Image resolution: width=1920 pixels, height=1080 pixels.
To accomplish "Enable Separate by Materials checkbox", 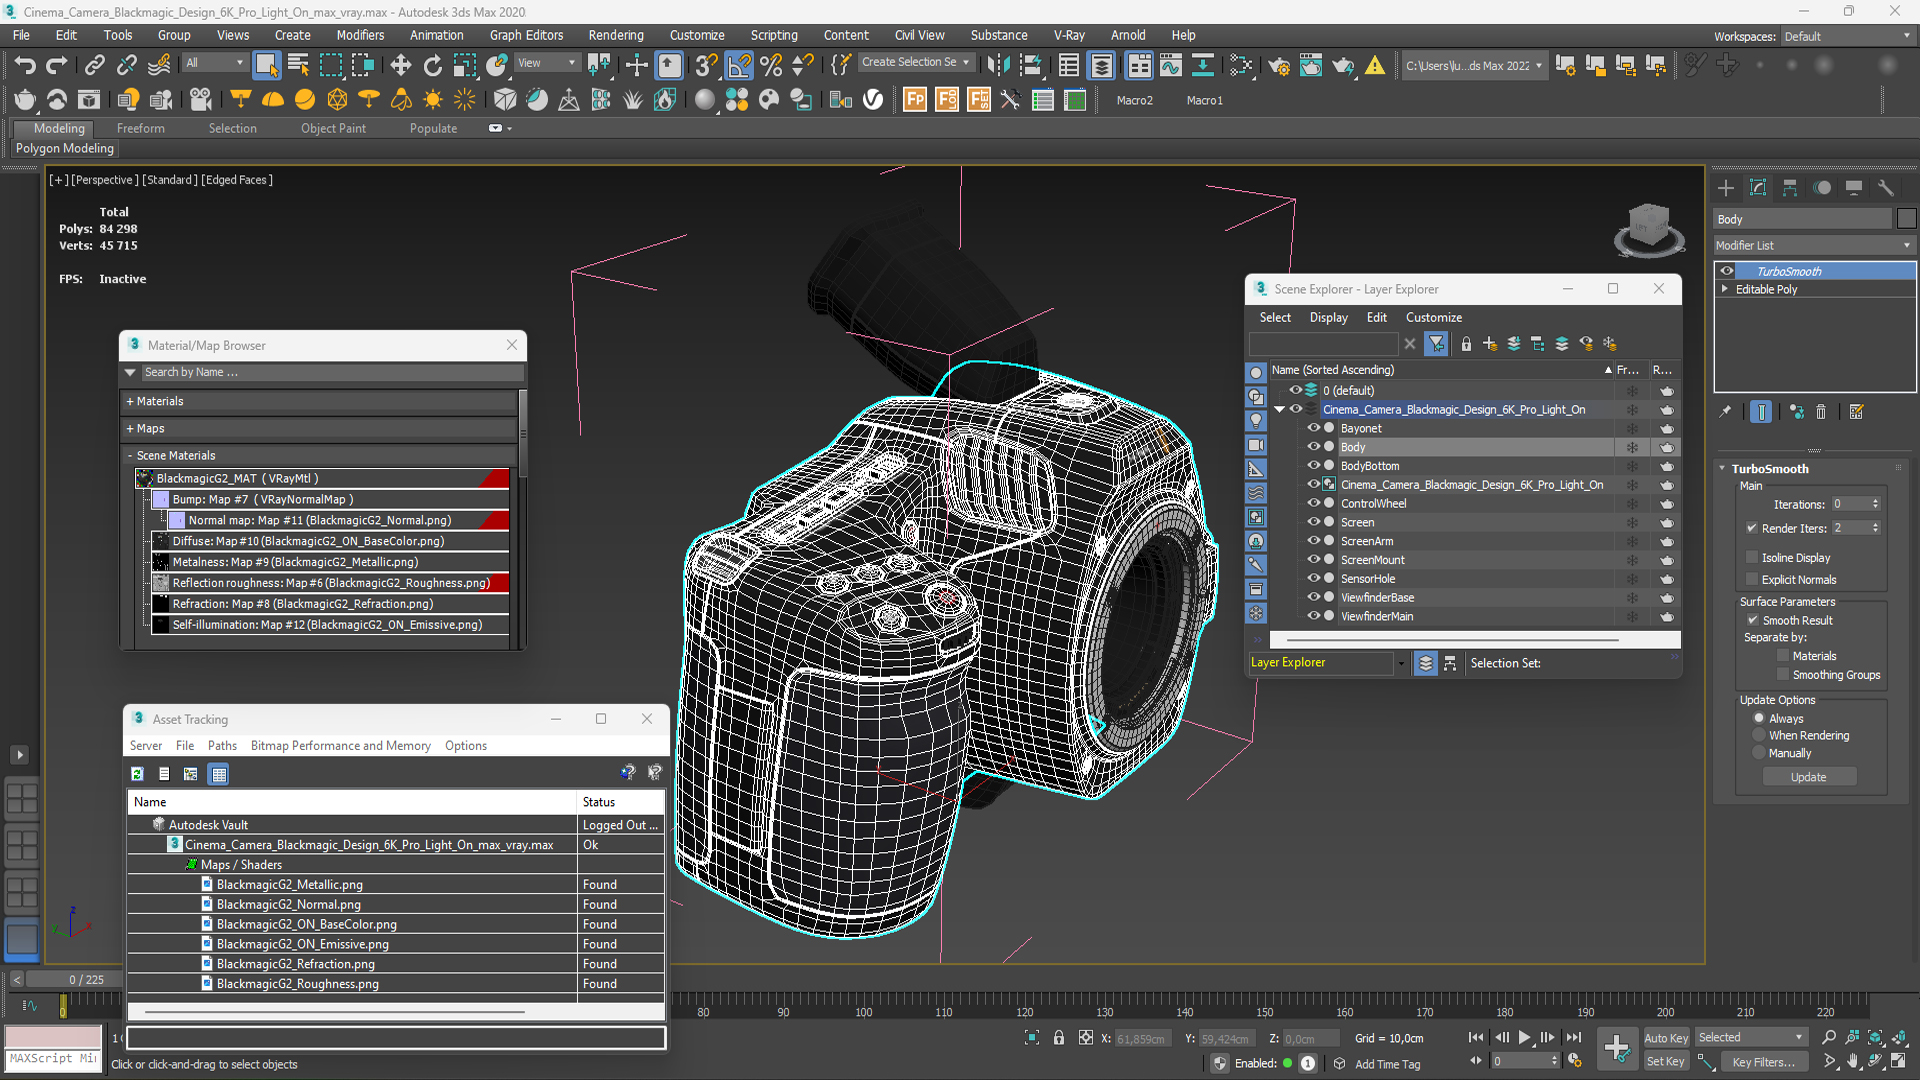I will pyautogui.click(x=1783, y=656).
